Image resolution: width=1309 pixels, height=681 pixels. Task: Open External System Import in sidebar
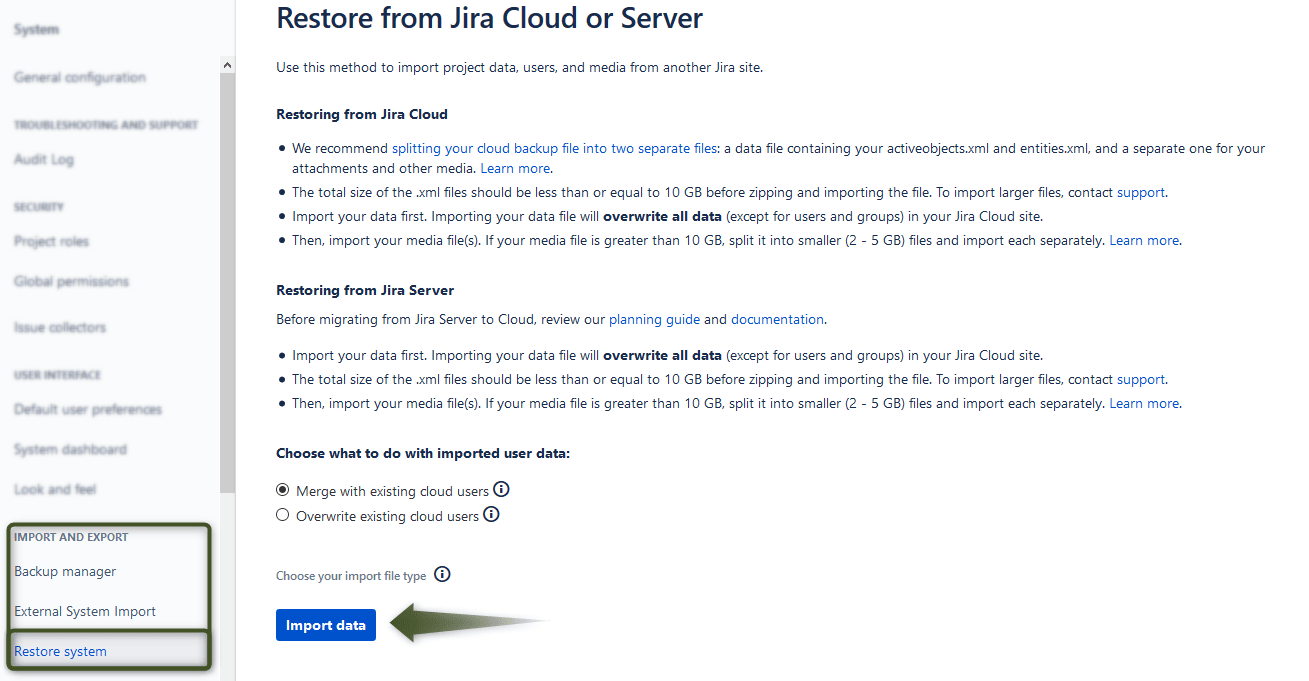pos(85,611)
